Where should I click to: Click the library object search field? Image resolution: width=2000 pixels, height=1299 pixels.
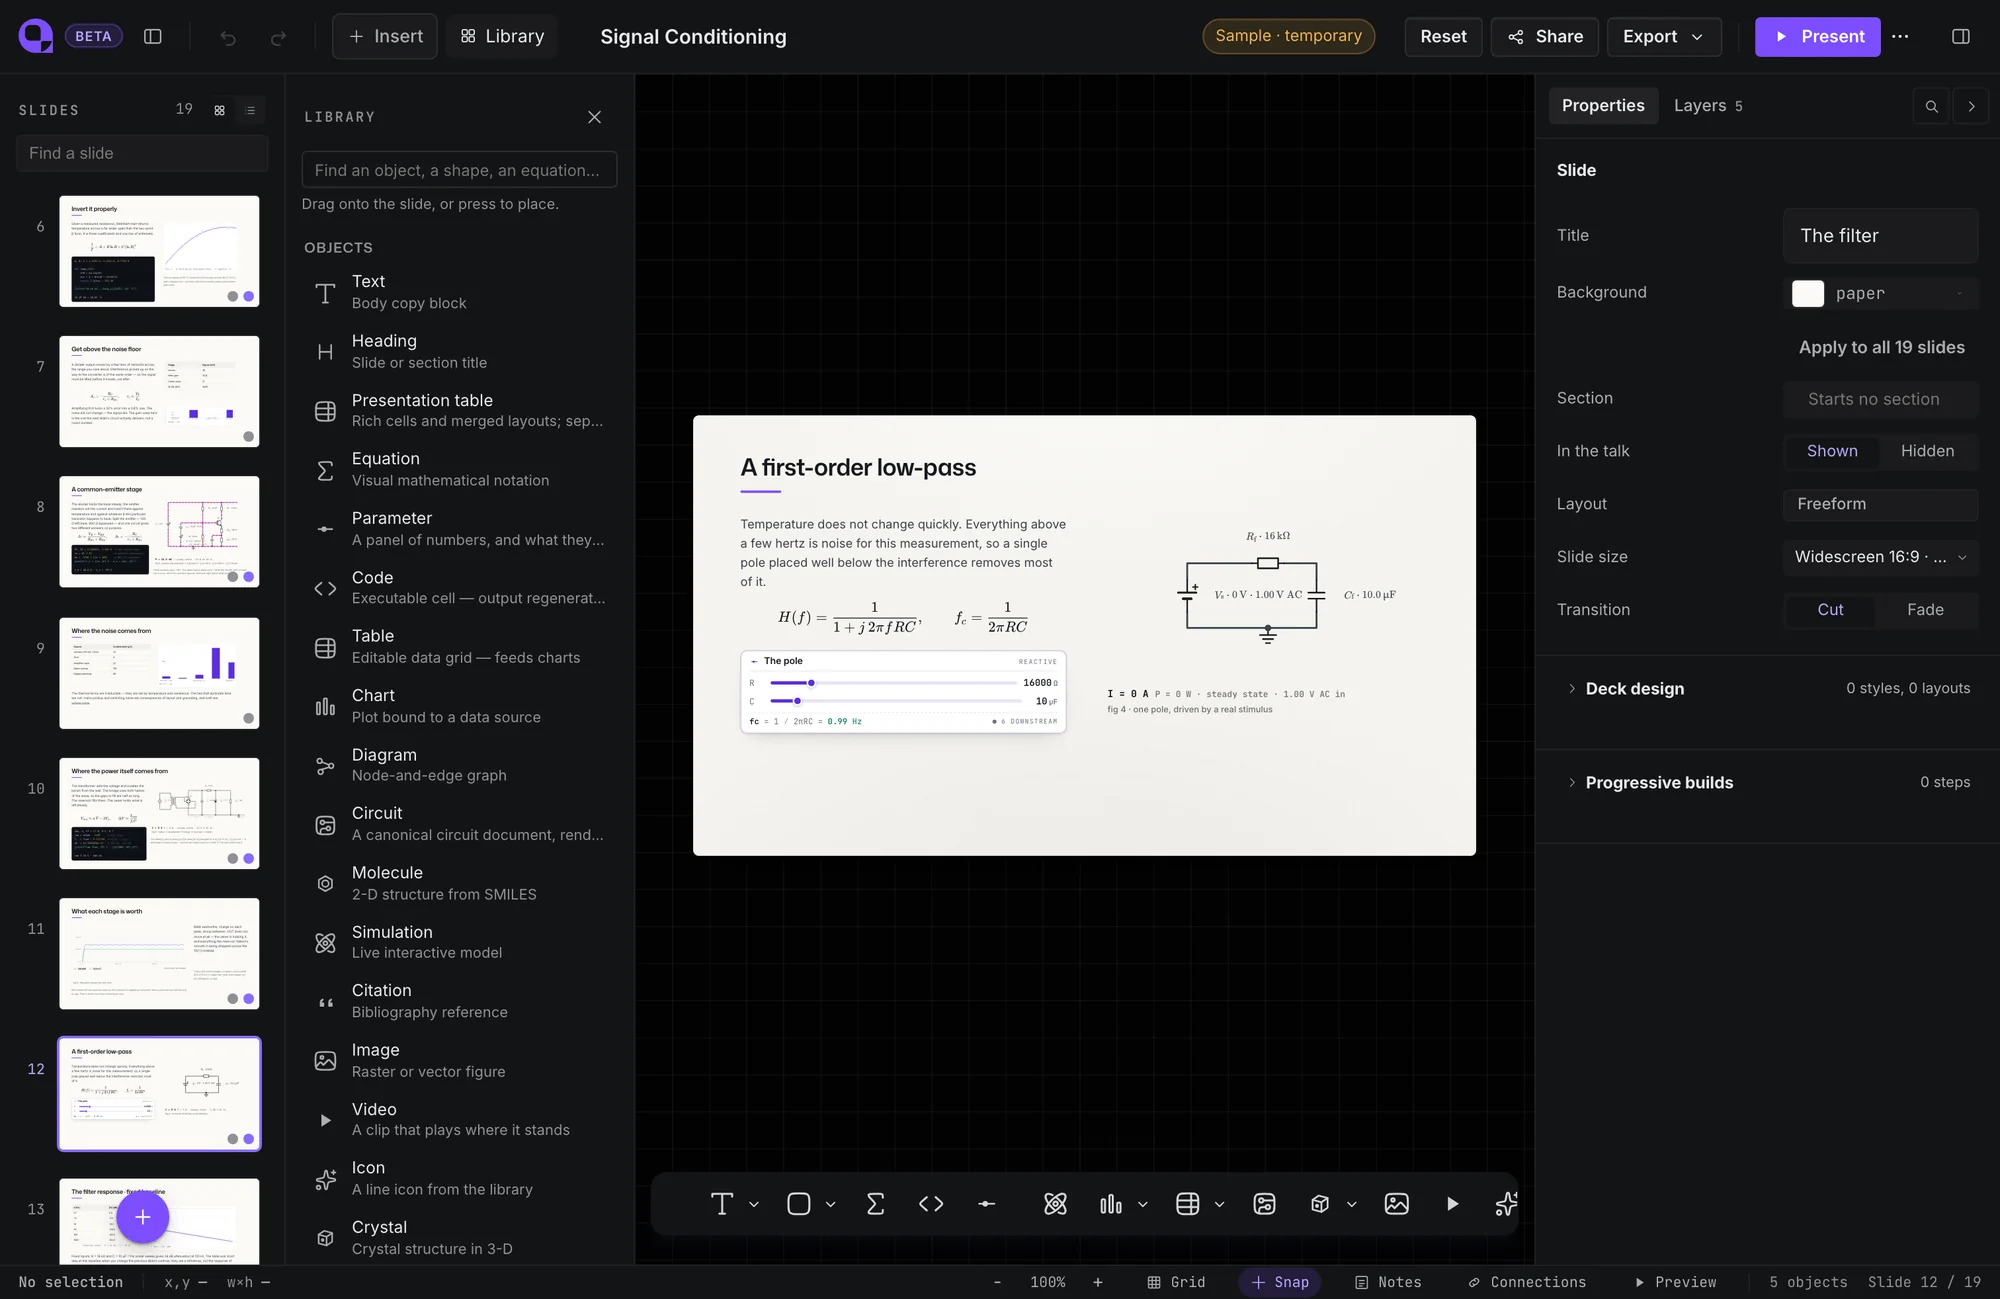459,170
